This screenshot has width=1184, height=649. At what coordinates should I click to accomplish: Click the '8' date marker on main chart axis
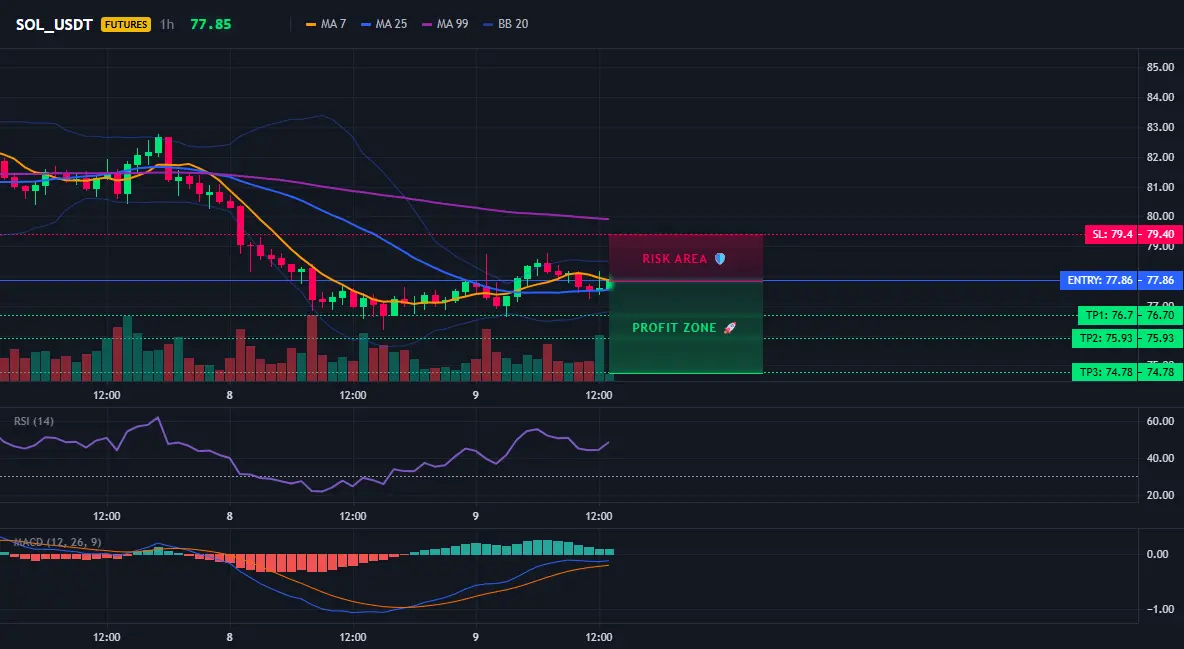pos(230,395)
